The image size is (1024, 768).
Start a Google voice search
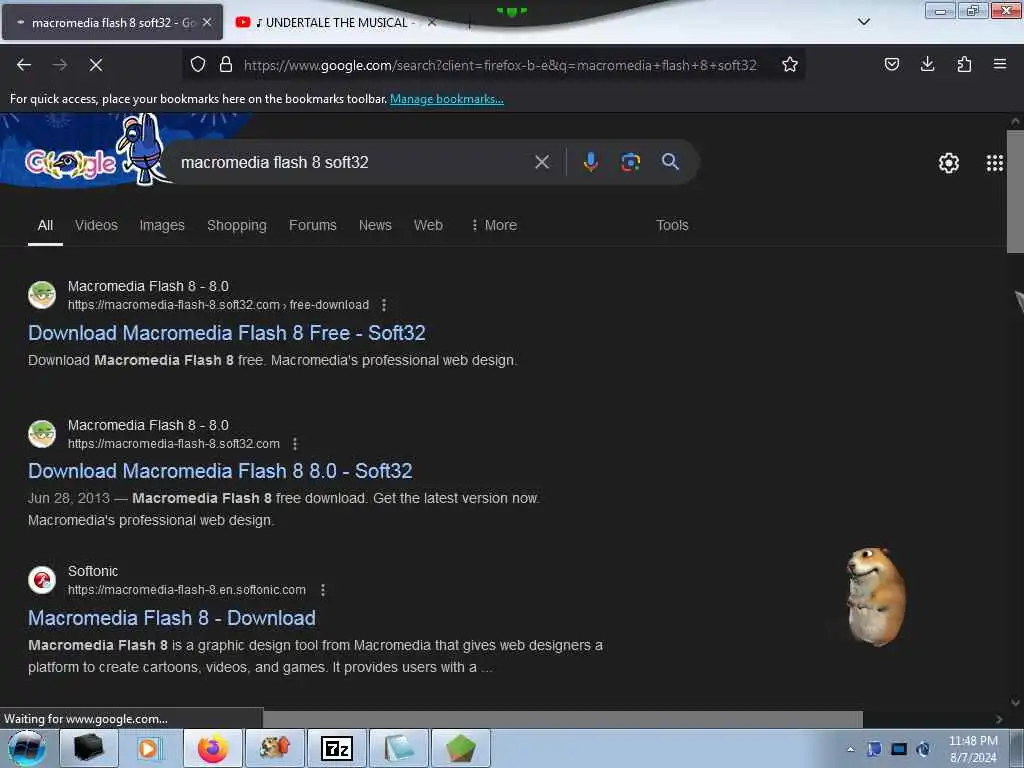pos(590,162)
